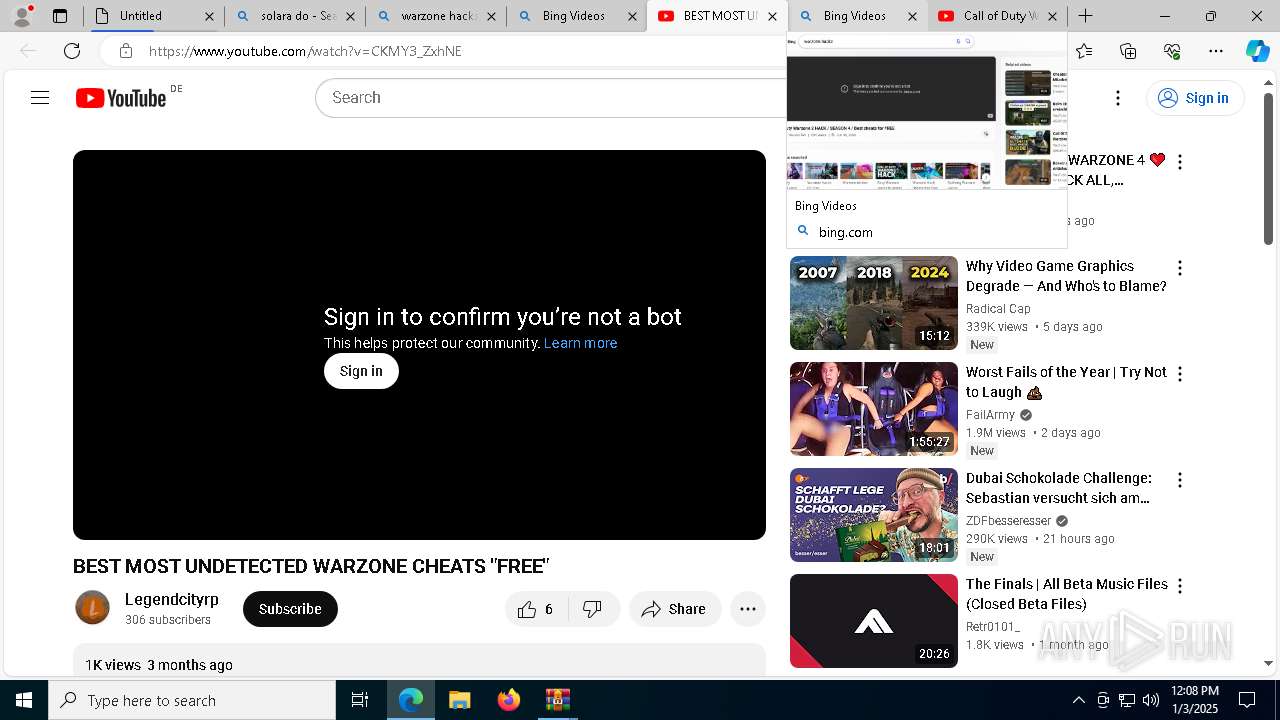Open Video Game Graphics Degrade thumbnail
1280x720 pixels.
pos(874,303)
